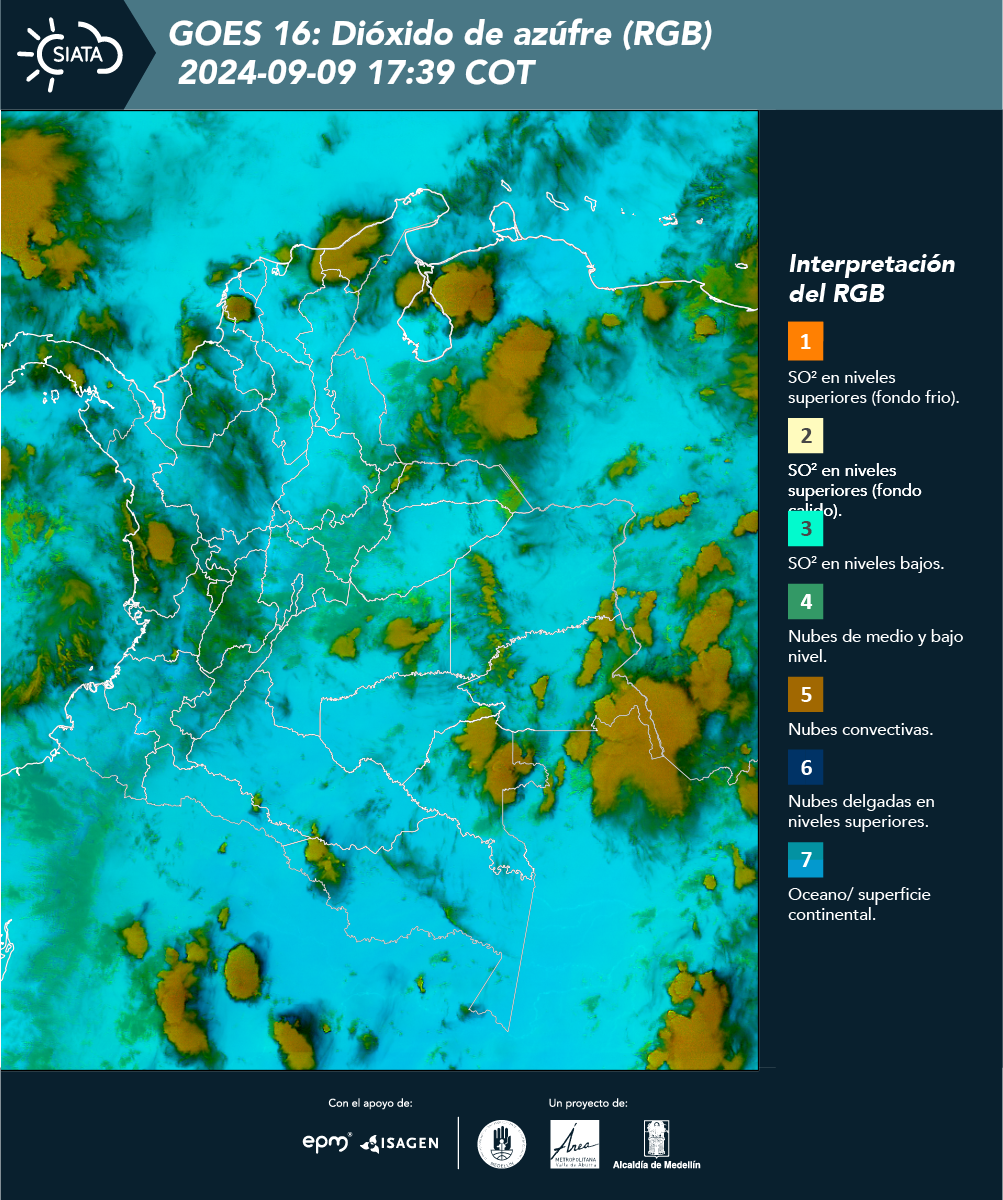Click the circular Medellín seal logo
The width and height of the screenshot is (1003, 1200).
pos(502,1144)
